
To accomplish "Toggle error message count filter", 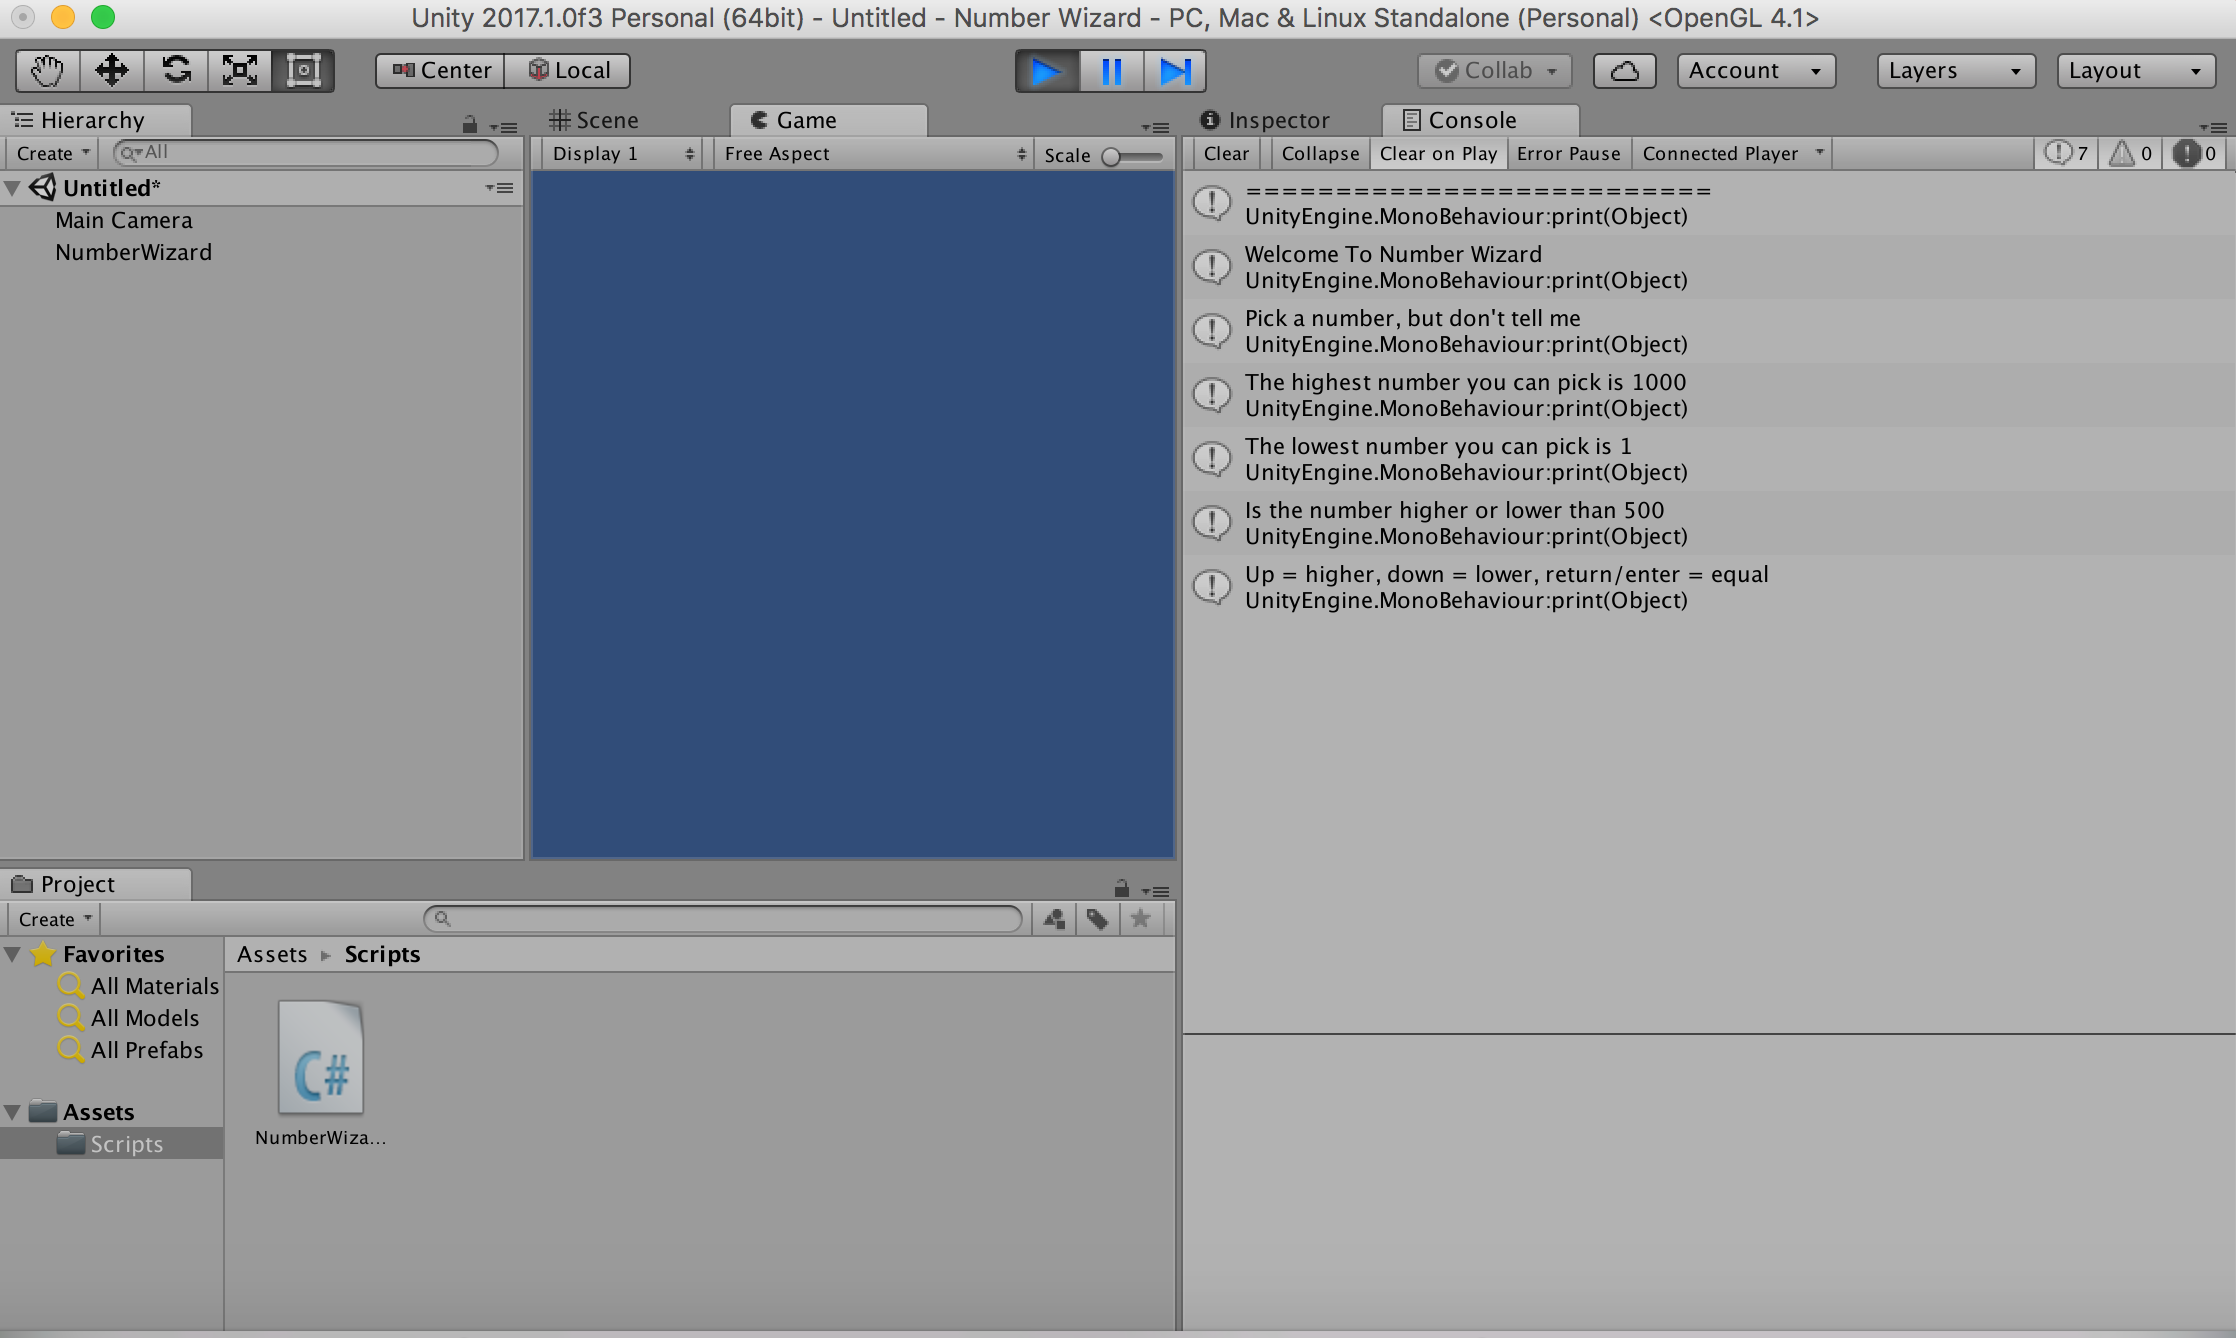I will 2197,153.
